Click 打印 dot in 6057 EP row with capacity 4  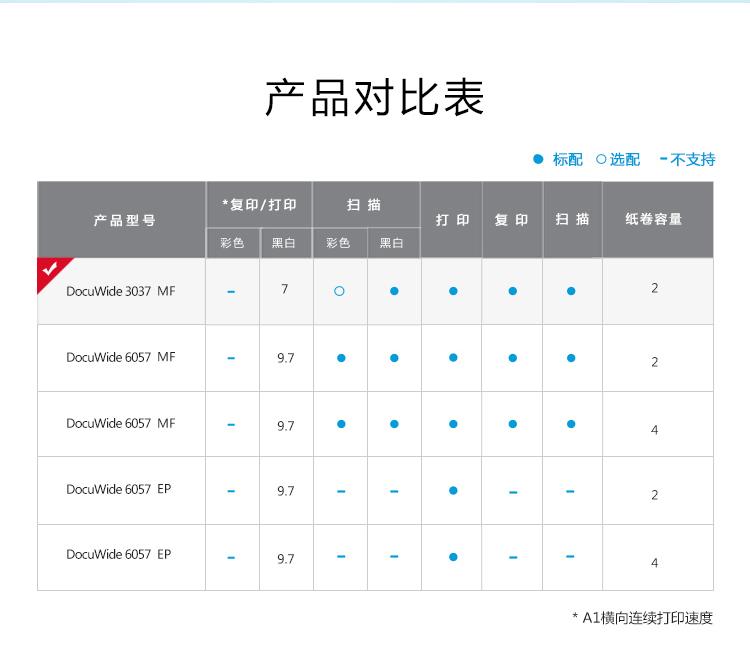[x=453, y=557]
